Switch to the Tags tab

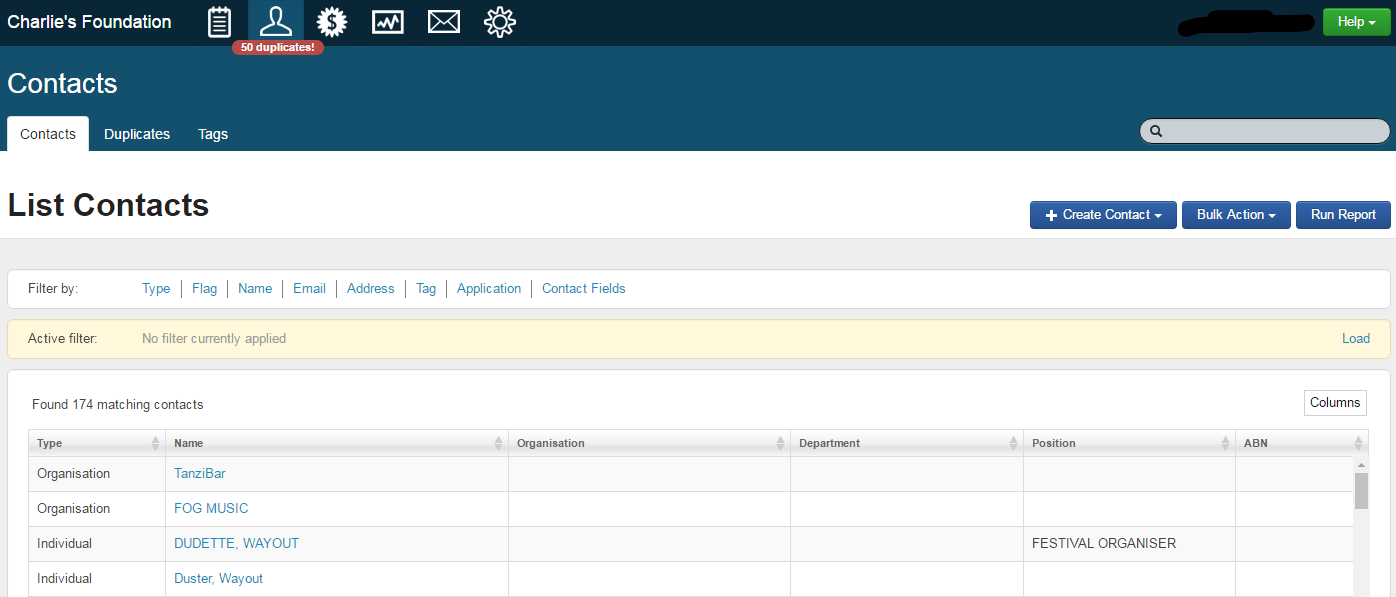[213, 134]
